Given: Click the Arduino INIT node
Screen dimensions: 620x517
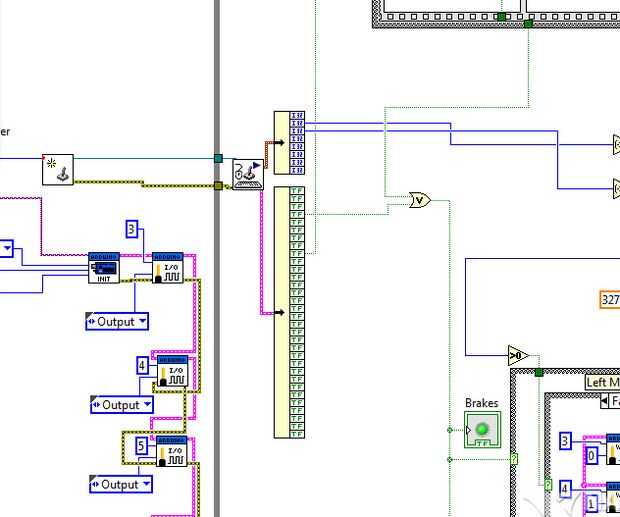Looking at the screenshot, I should coord(104,268).
